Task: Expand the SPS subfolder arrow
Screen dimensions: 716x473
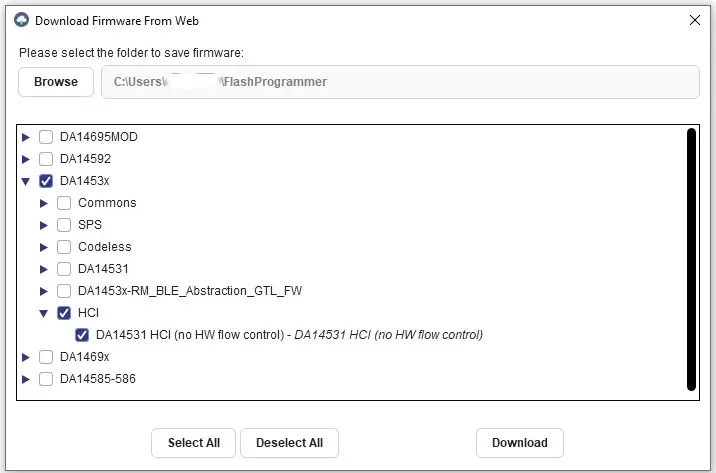Action: point(44,225)
